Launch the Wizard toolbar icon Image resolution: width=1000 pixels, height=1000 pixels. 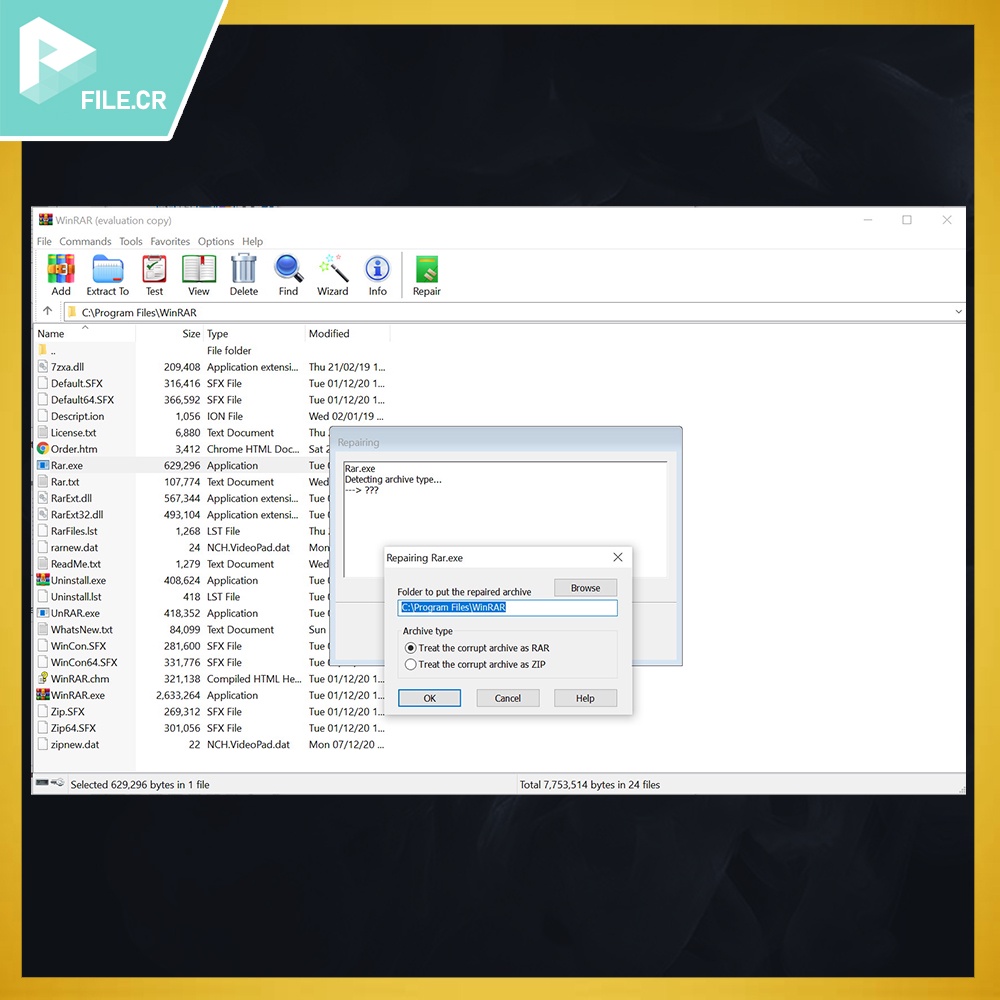pyautogui.click(x=333, y=270)
